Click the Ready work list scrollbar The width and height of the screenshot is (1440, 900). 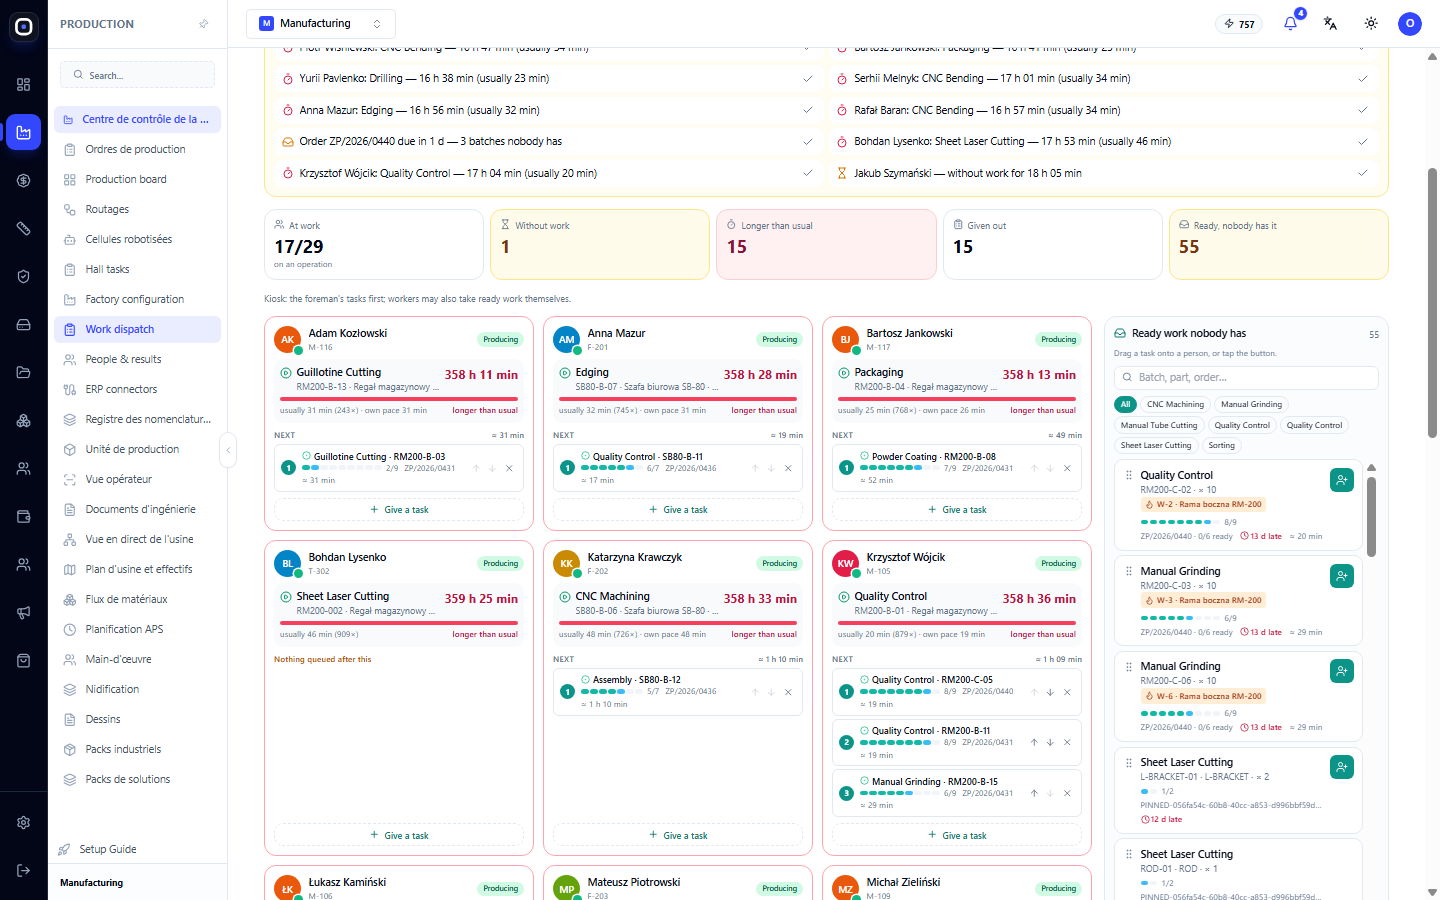tap(1372, 515)
